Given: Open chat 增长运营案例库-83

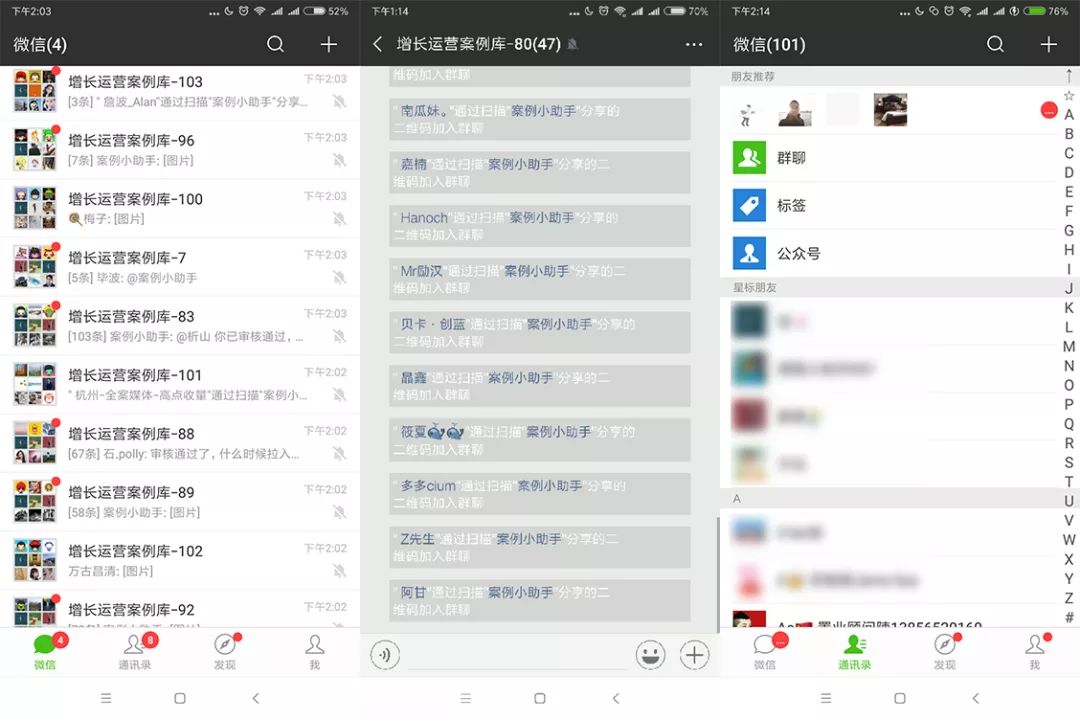Looking at the screenshot, I should tap(180, 325).
